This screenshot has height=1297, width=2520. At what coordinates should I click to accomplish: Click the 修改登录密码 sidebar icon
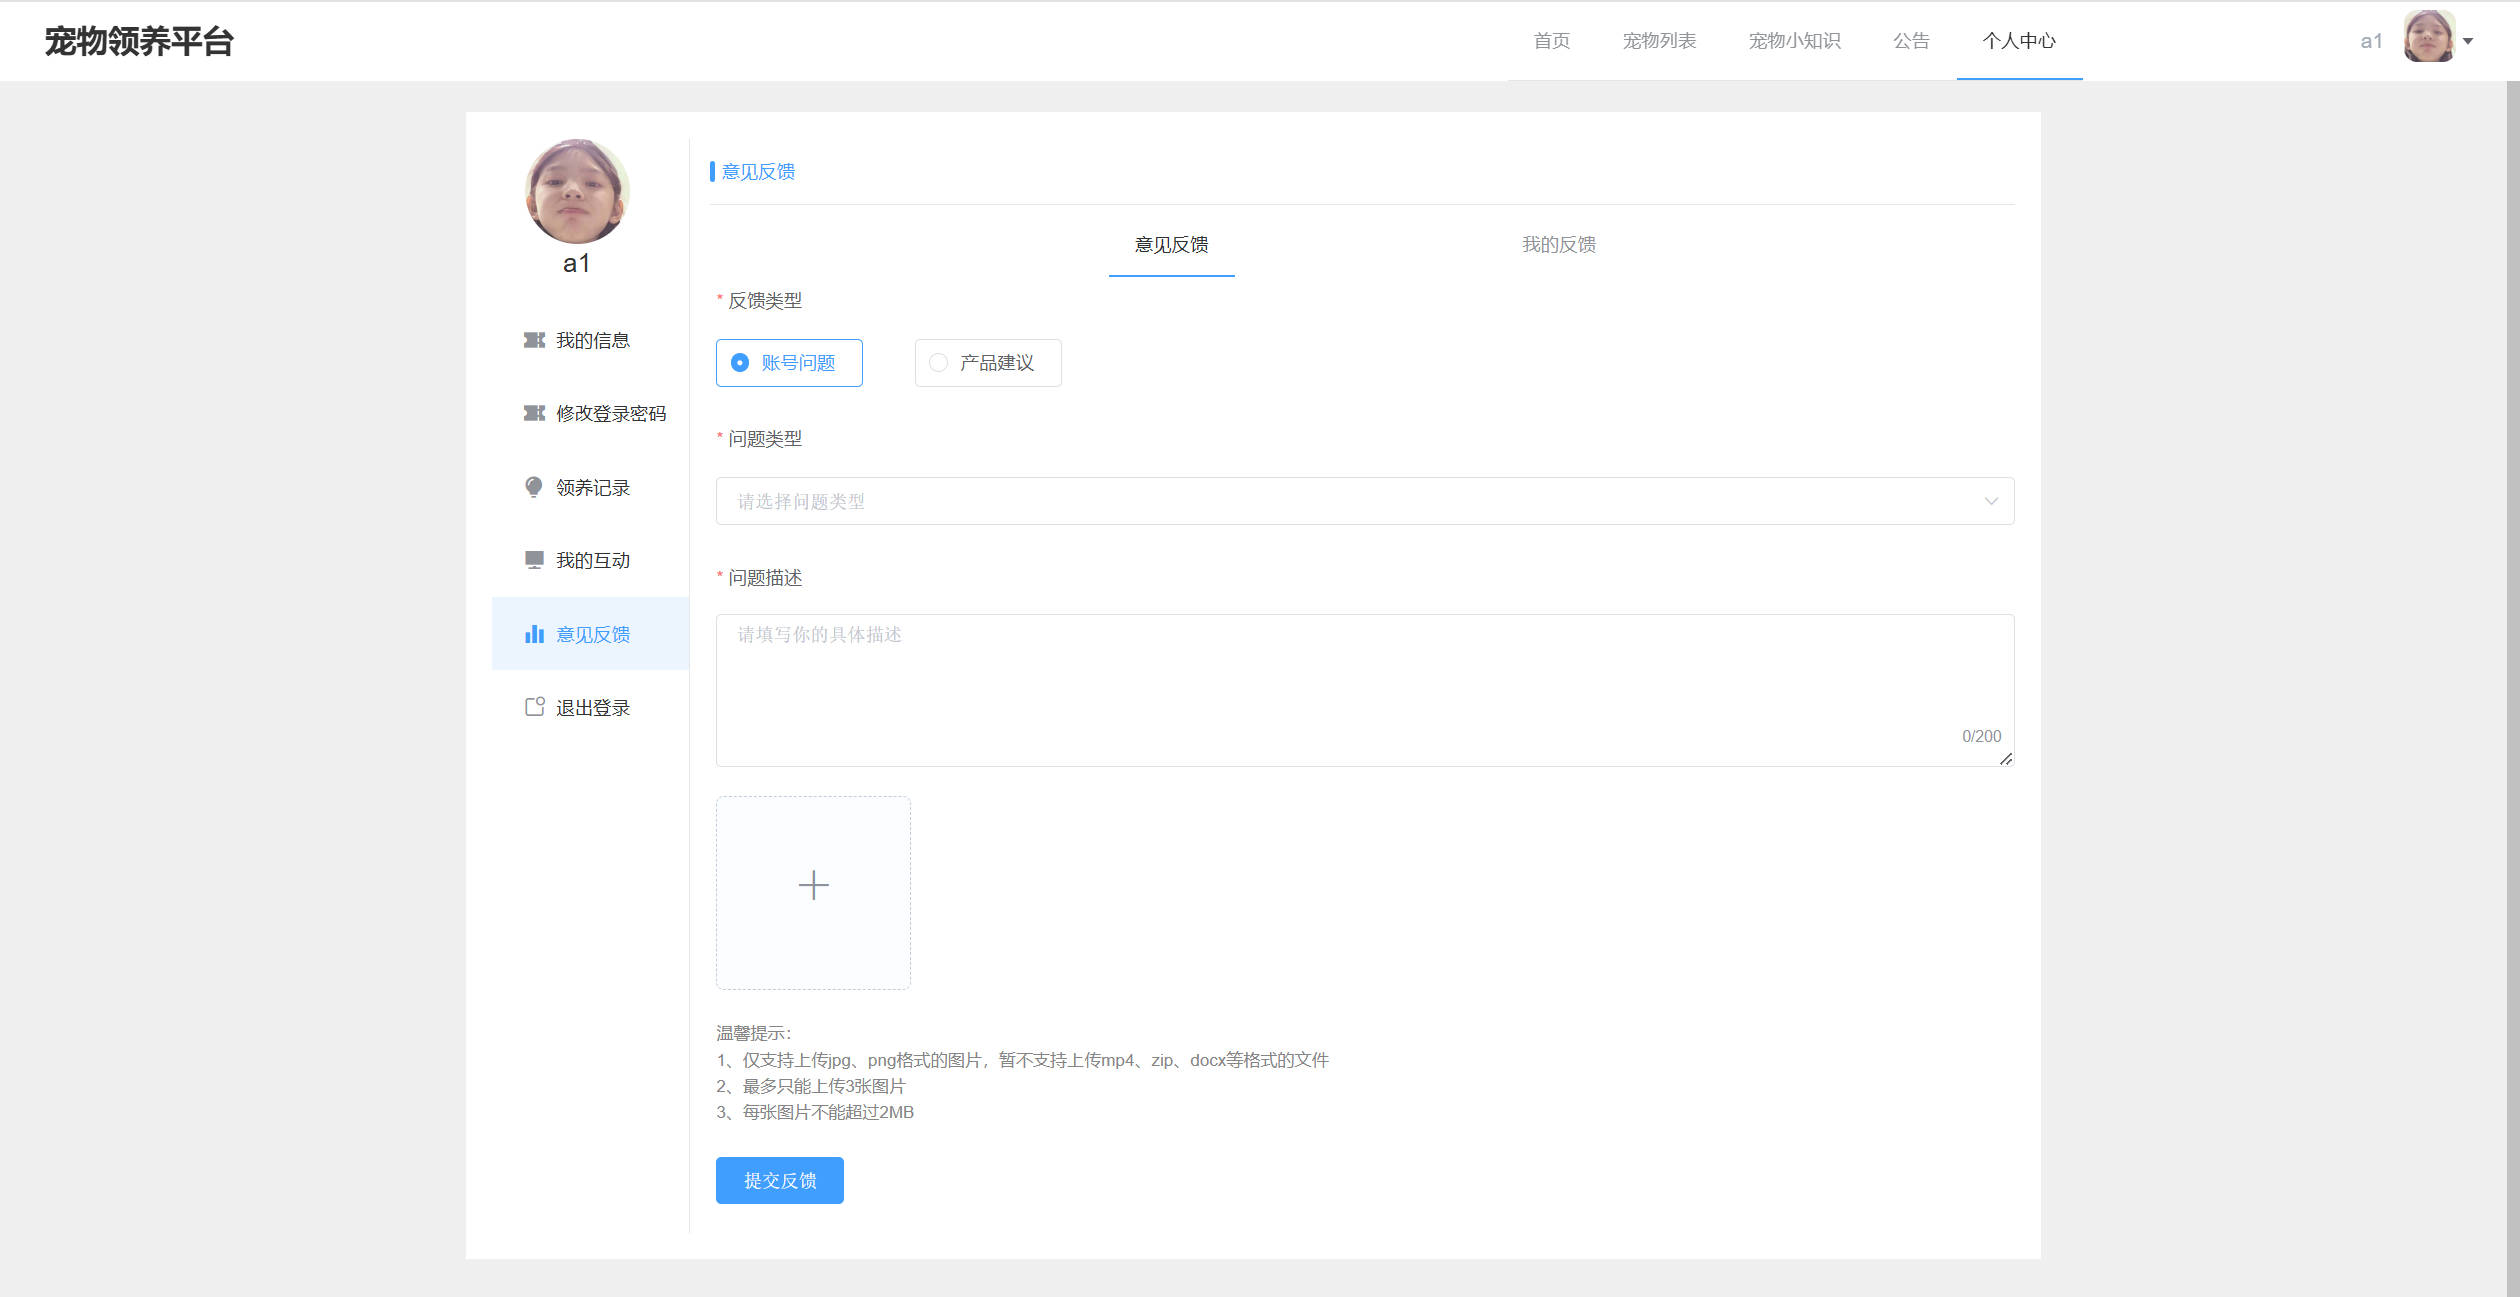534,413
